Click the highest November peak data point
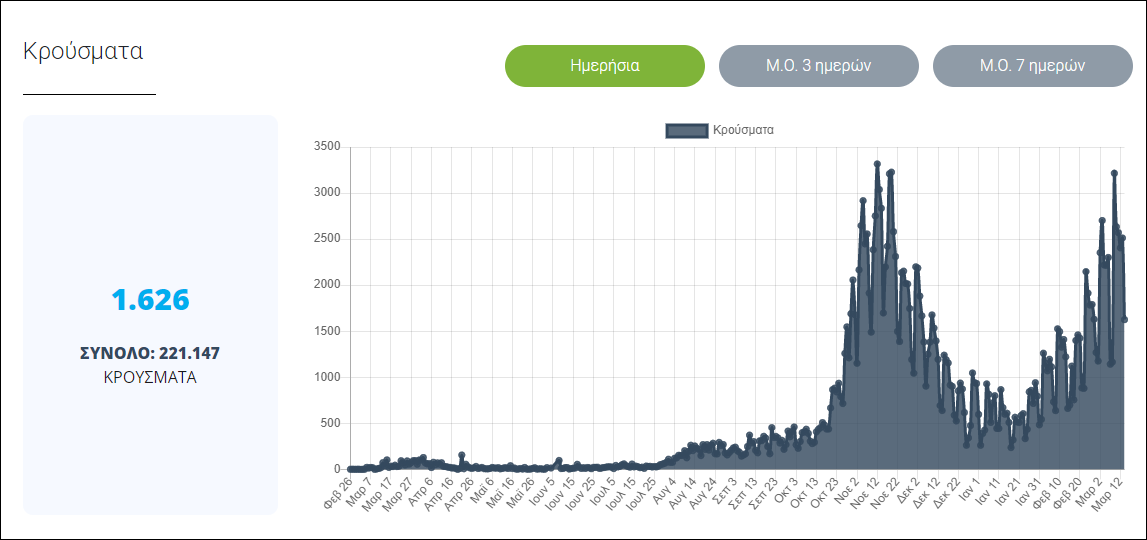 [x=877, y=164]
